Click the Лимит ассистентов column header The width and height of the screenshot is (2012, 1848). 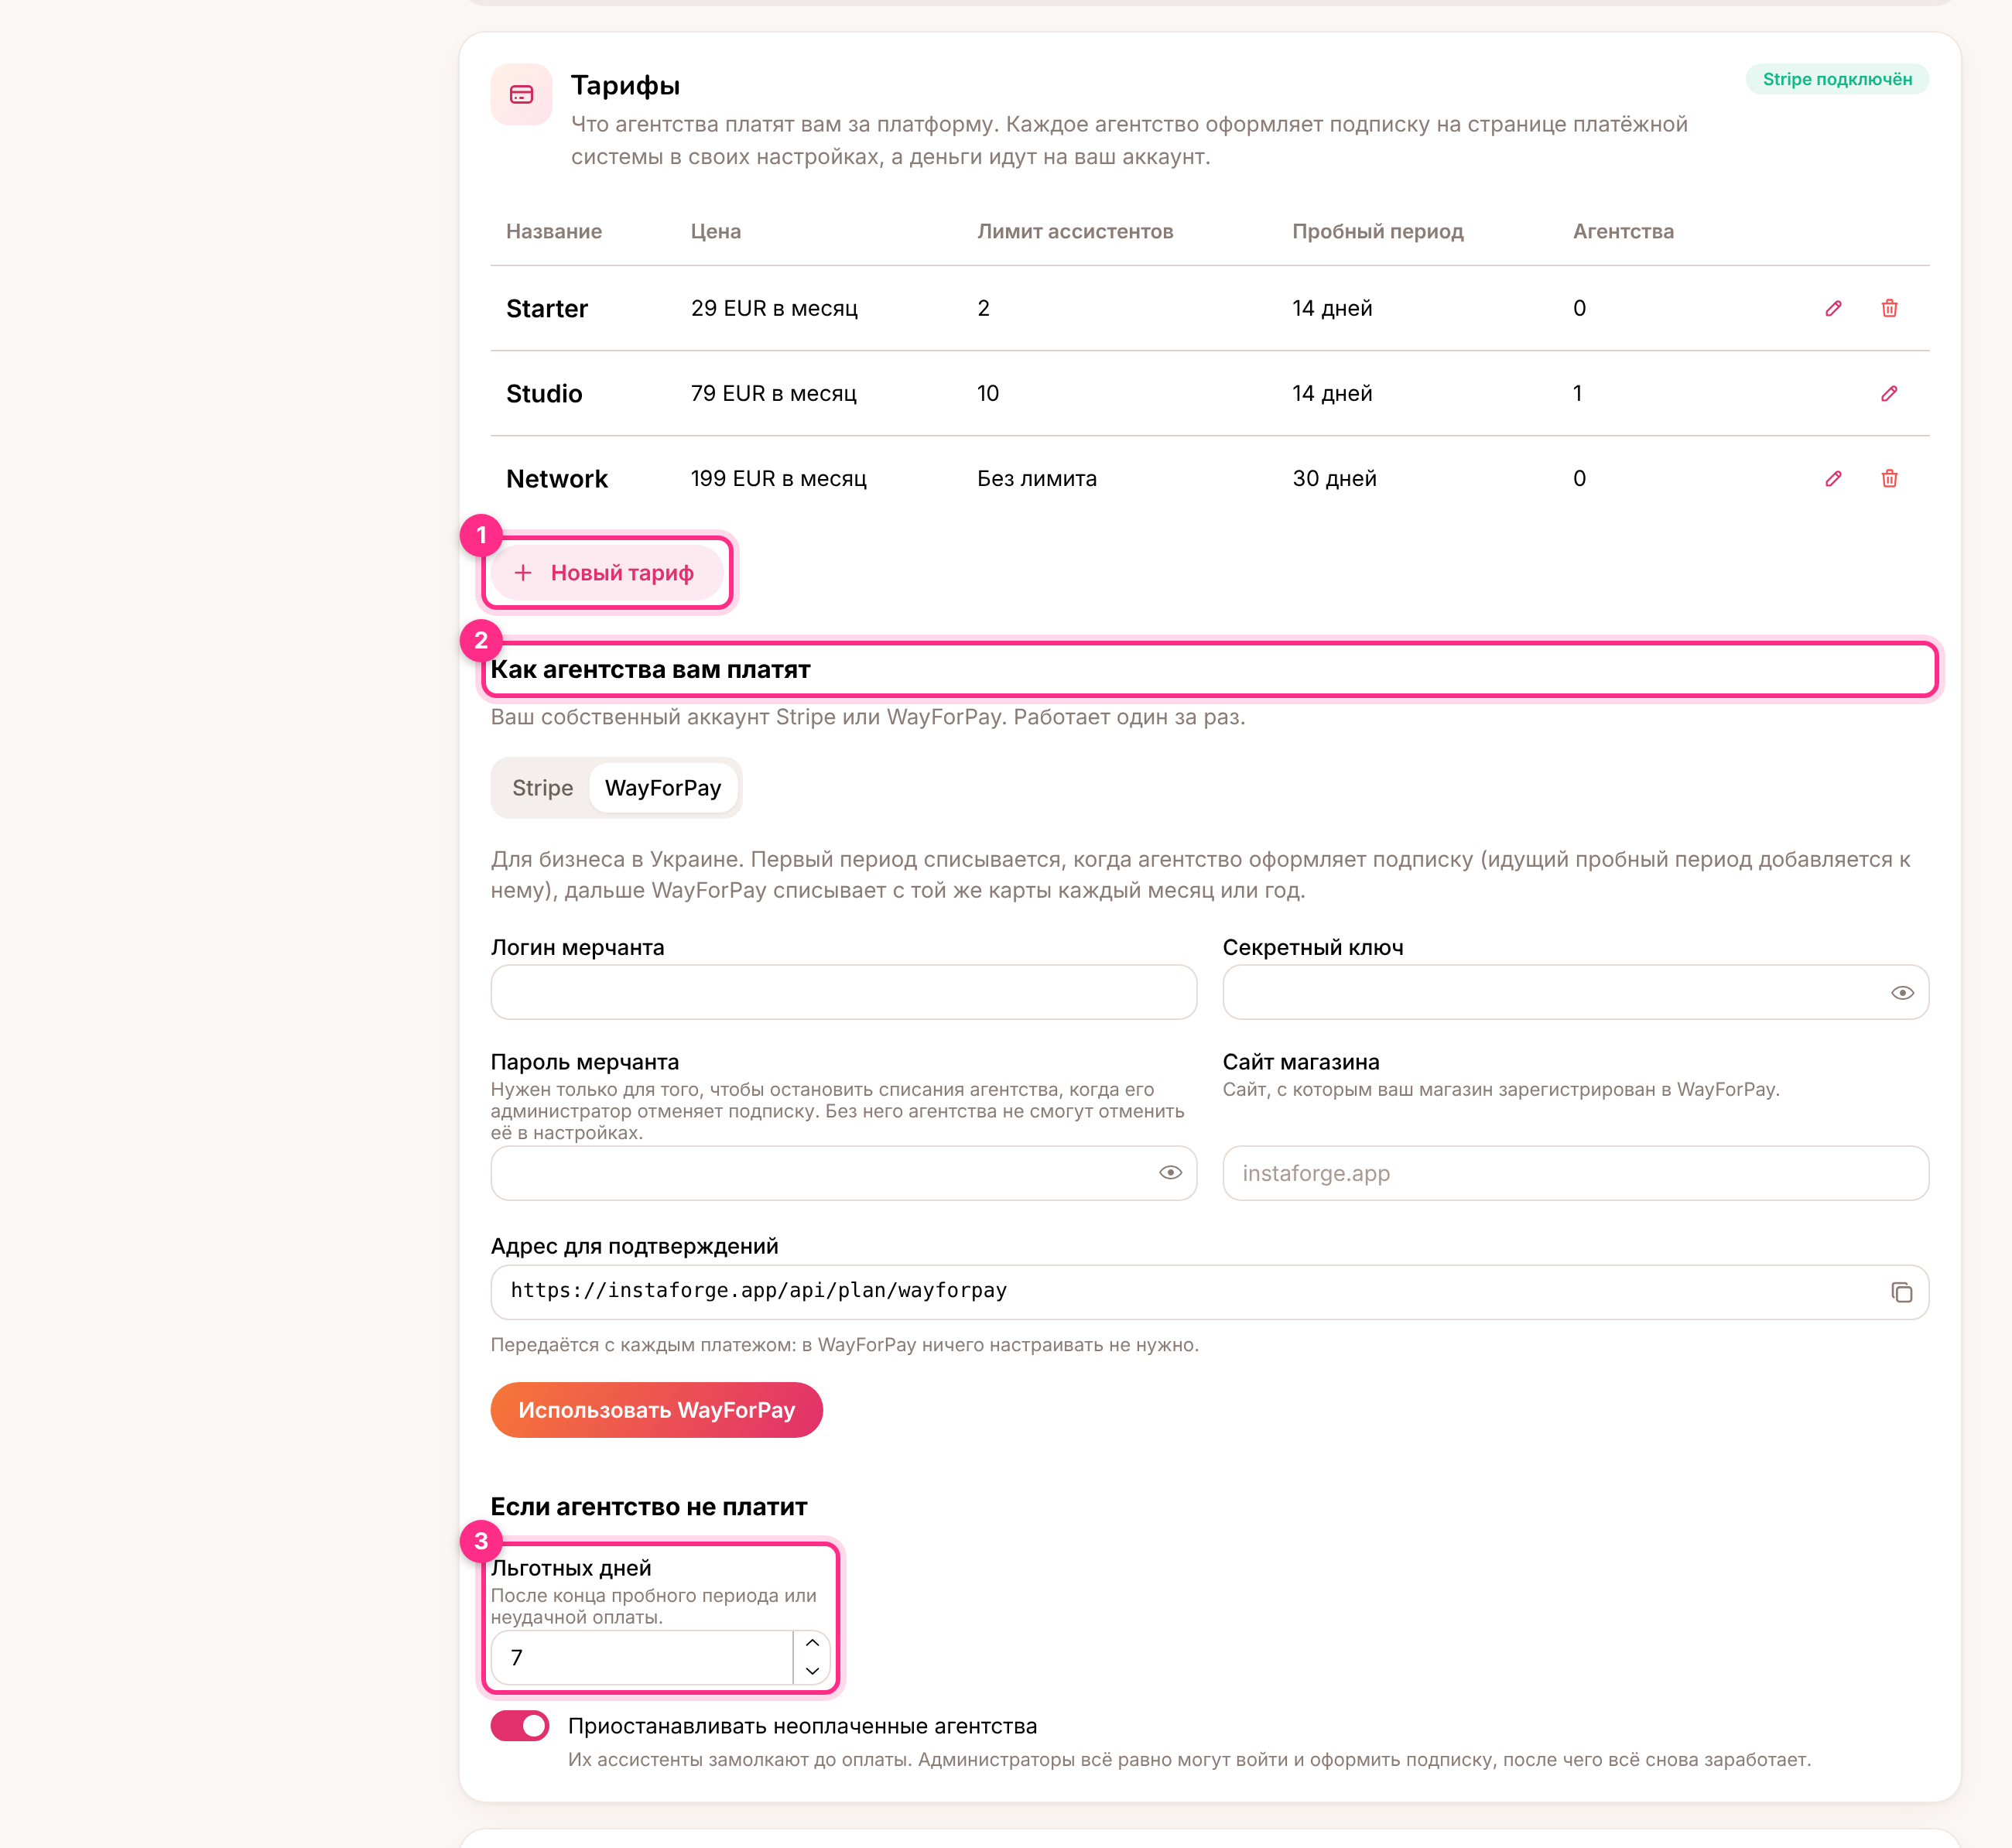pos(1075,231)
